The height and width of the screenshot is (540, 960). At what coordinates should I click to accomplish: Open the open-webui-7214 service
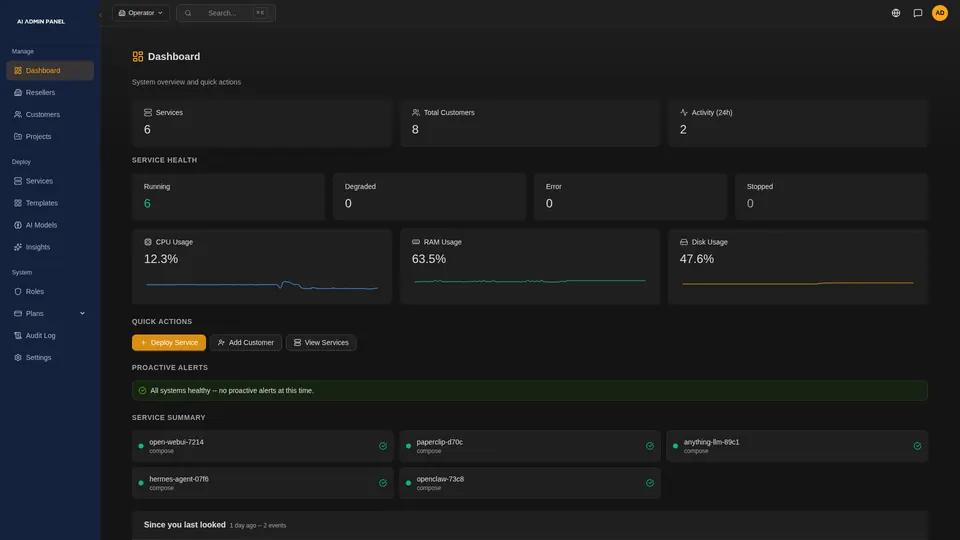click(x=263, y=446)
